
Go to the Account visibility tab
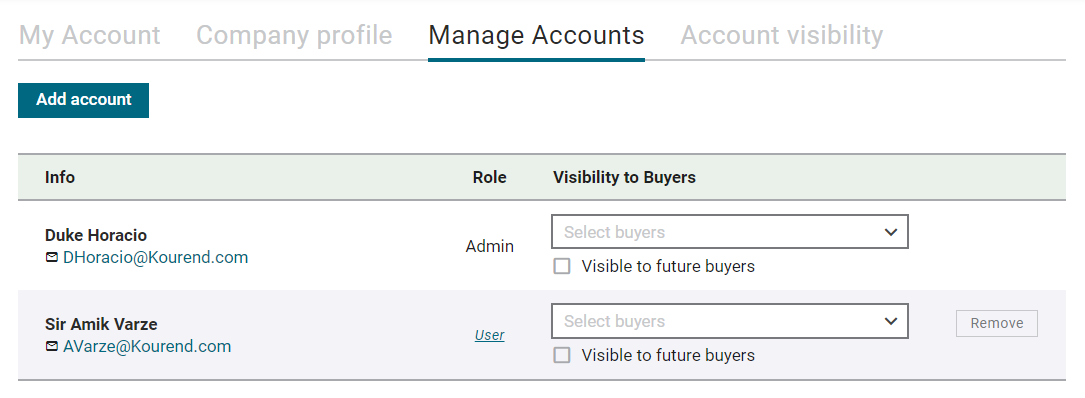(x=781, y=35)
